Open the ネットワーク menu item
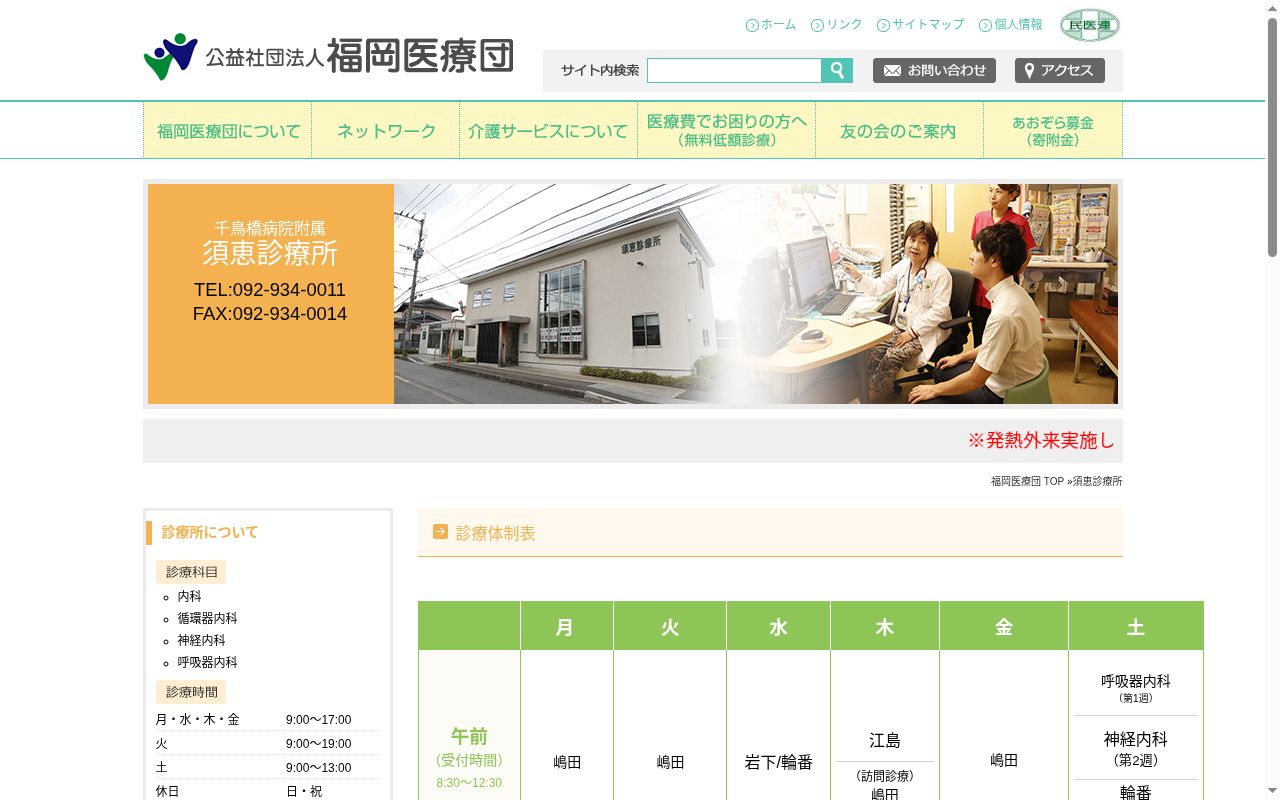Viewport: 1280px width, 800px height. pos(386,130)
